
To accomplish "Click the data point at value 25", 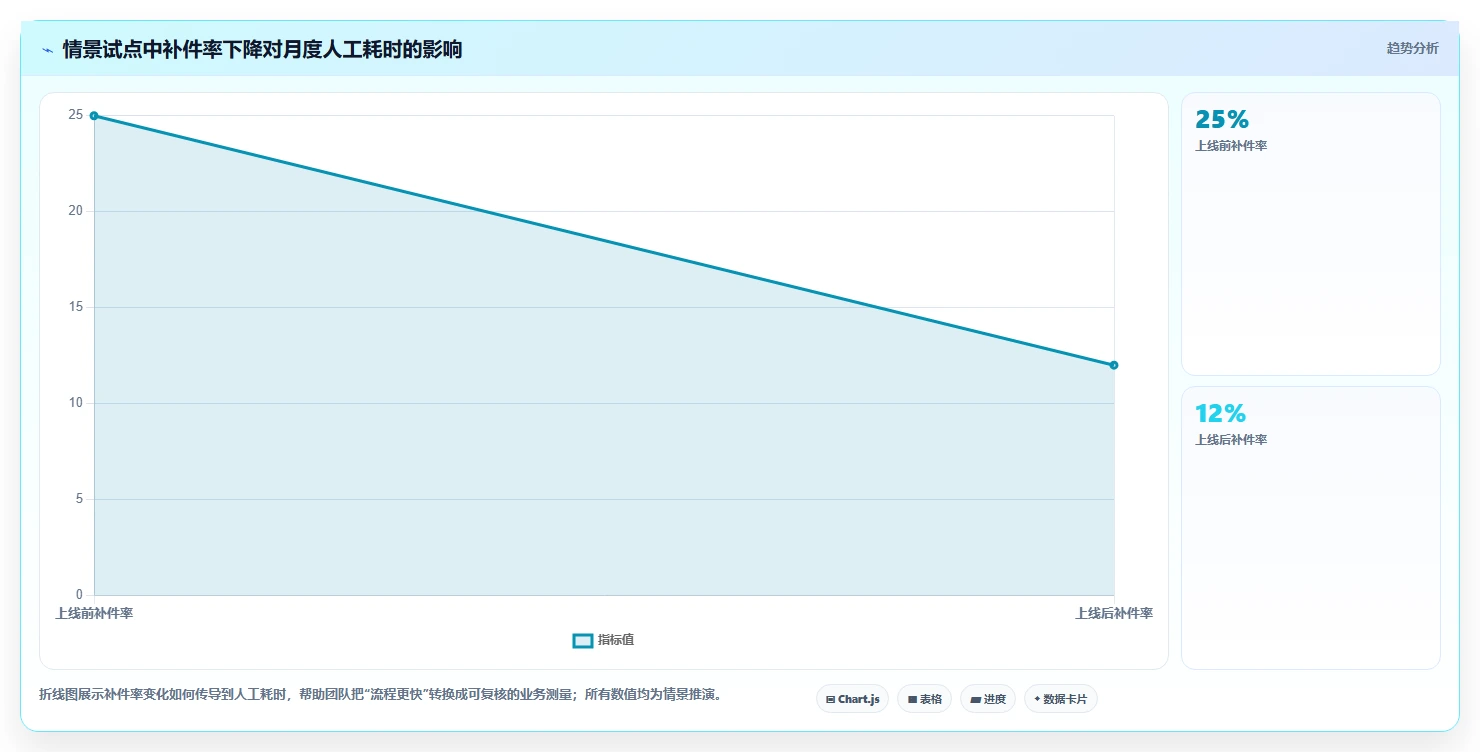I will pyautogui.click(x=94, y=116).
